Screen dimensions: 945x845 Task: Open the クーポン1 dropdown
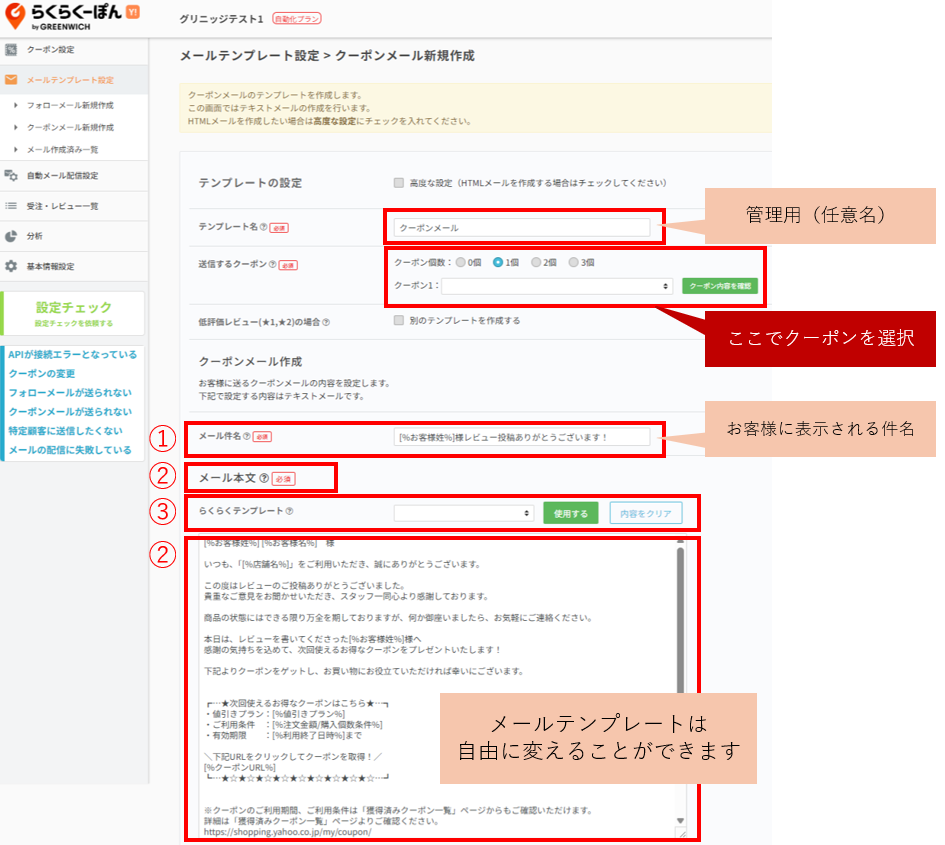point(556,286)
